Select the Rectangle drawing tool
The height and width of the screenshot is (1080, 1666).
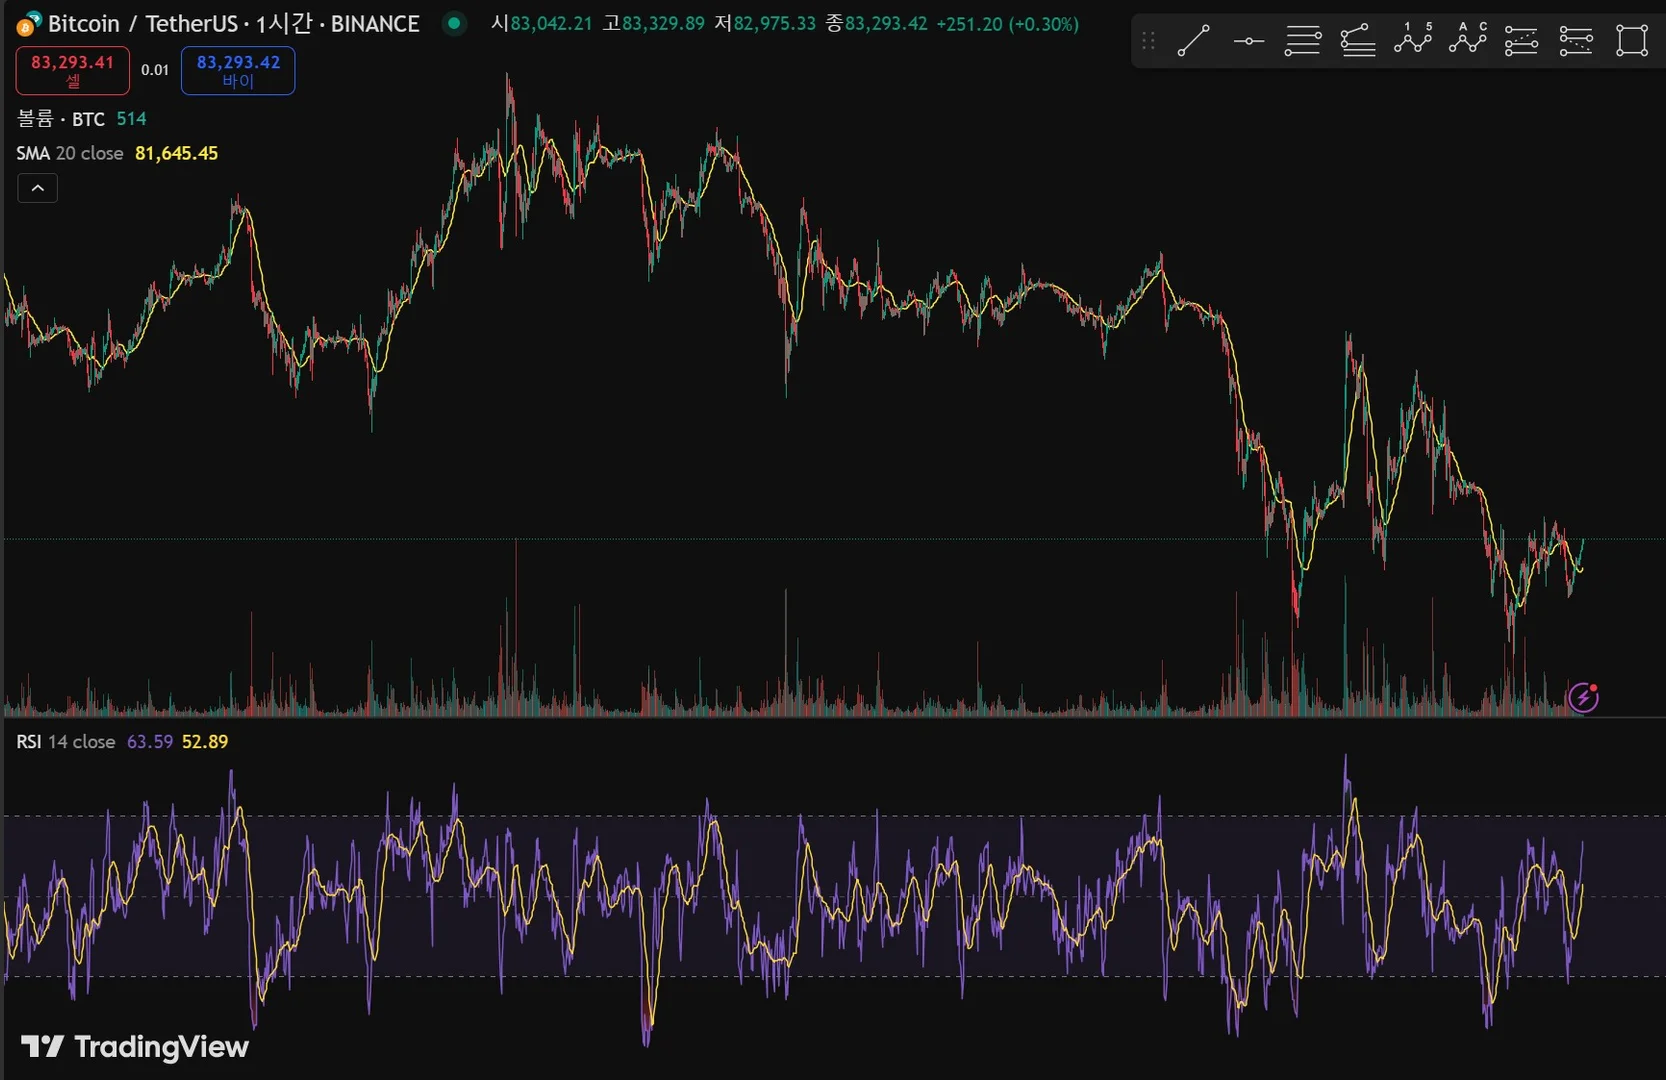click(1632, 41)
